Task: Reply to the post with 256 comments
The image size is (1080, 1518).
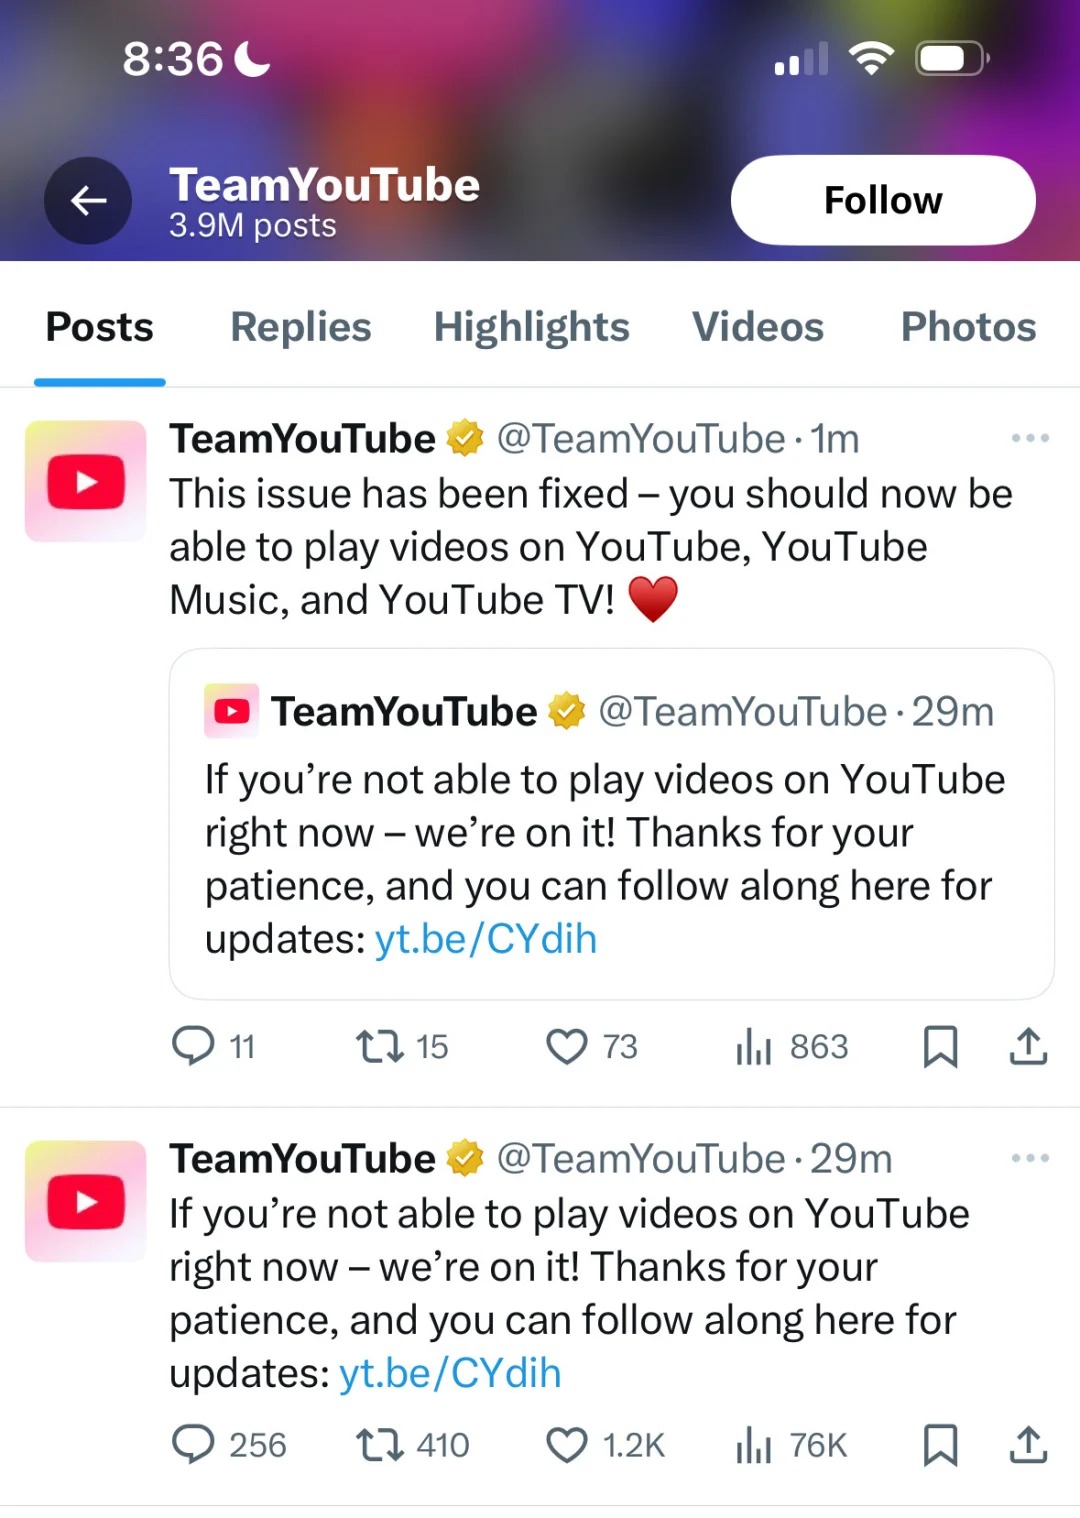Action: pos(193,1445)
